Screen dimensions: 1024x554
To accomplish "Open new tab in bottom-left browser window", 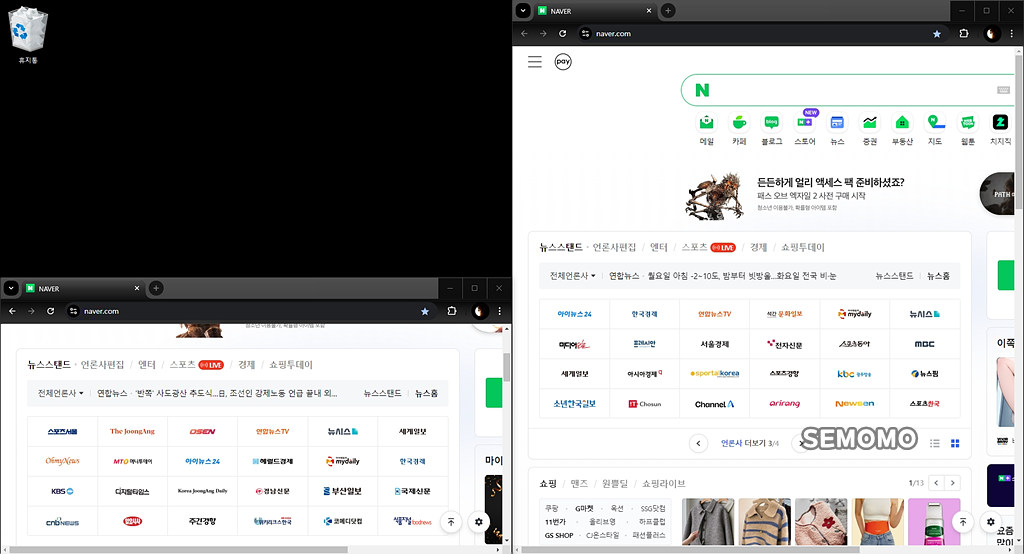I will (x=156, y=288).
